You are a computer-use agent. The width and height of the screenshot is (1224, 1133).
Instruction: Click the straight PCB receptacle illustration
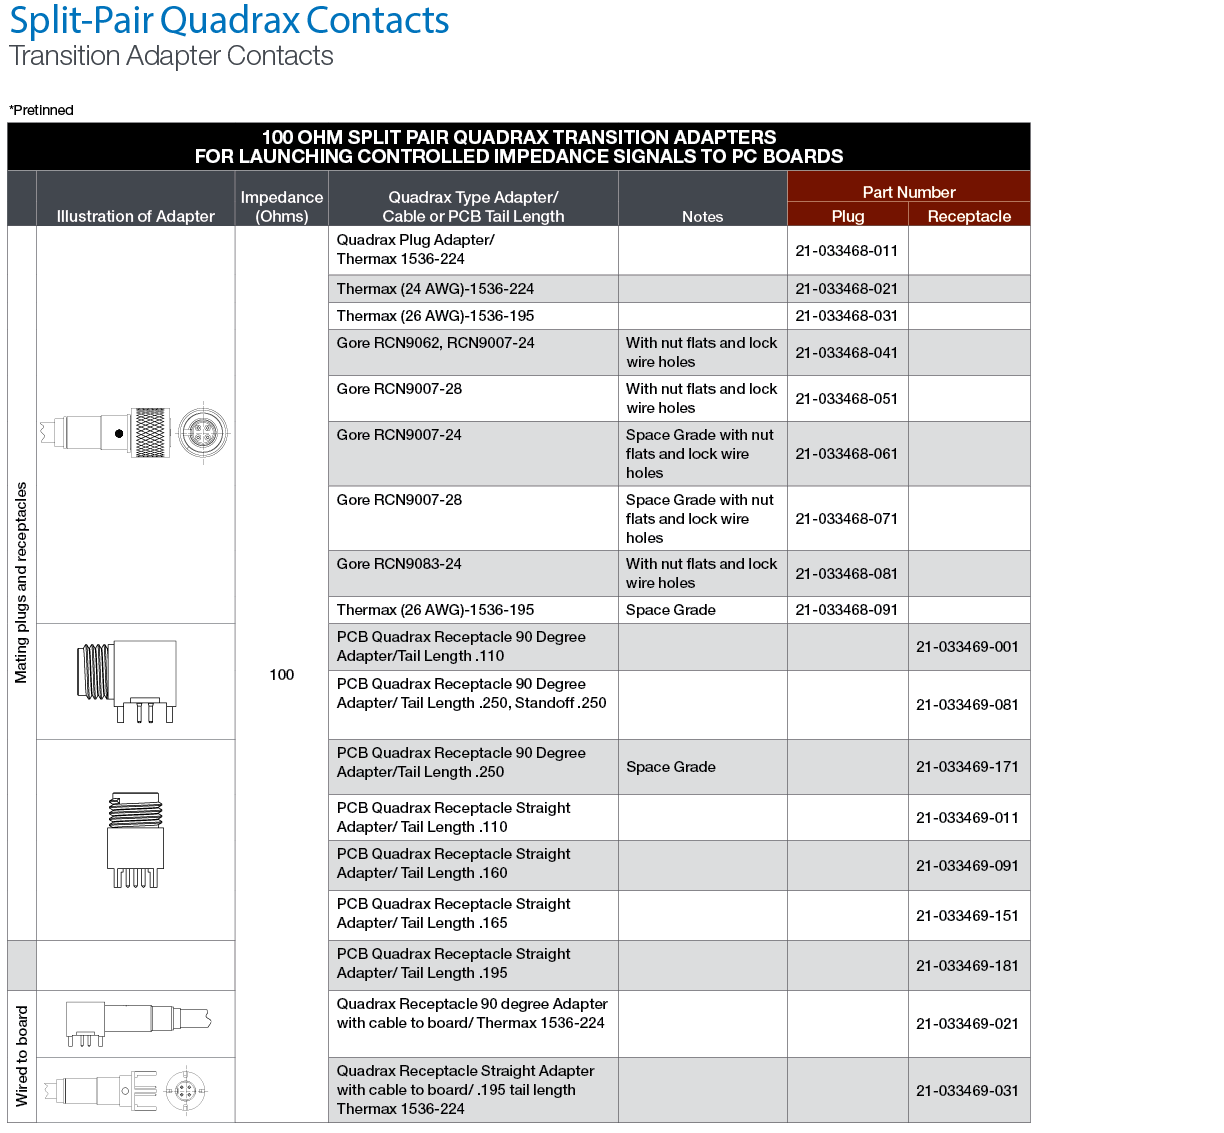pos(135,841)
